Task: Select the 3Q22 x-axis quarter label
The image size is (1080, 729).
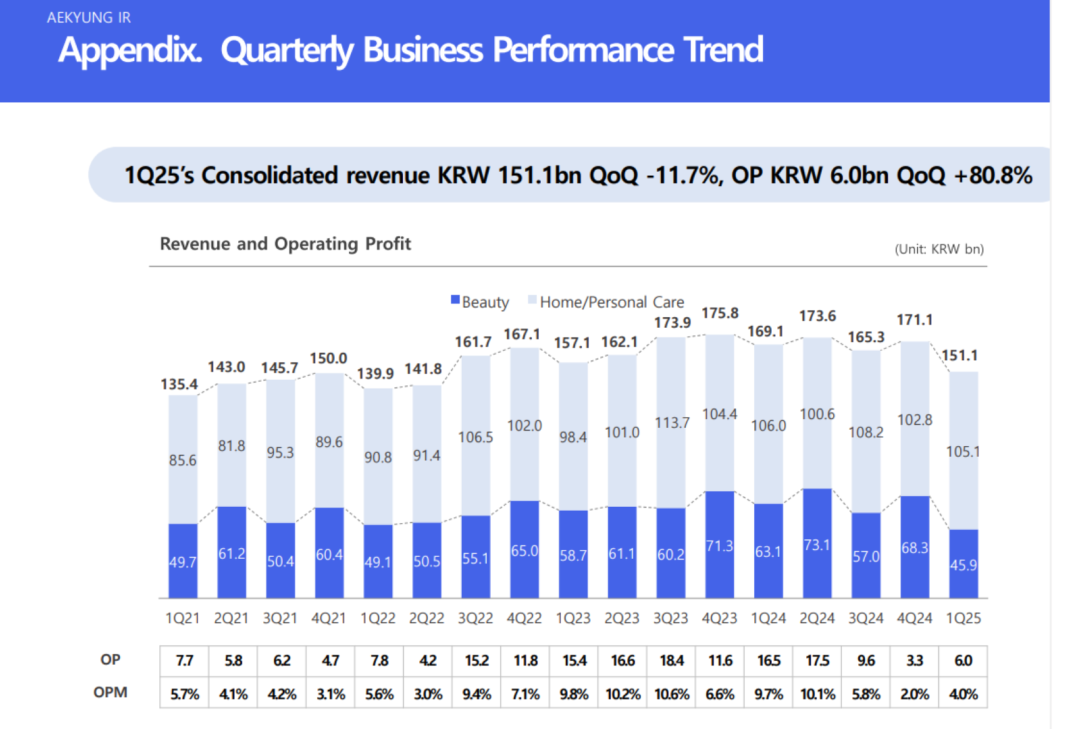Action: [476, 619]
